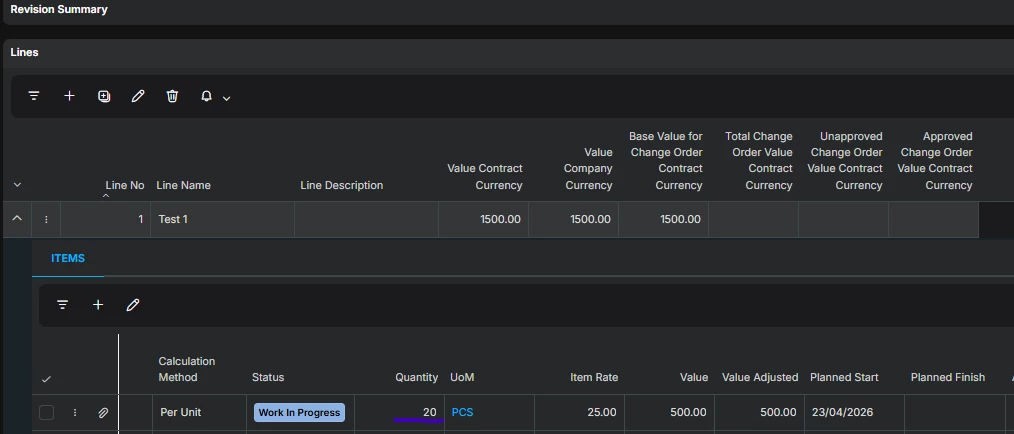The image size is (1014, 434).
Task: Sort by the Line No column header
Action: 125,185
